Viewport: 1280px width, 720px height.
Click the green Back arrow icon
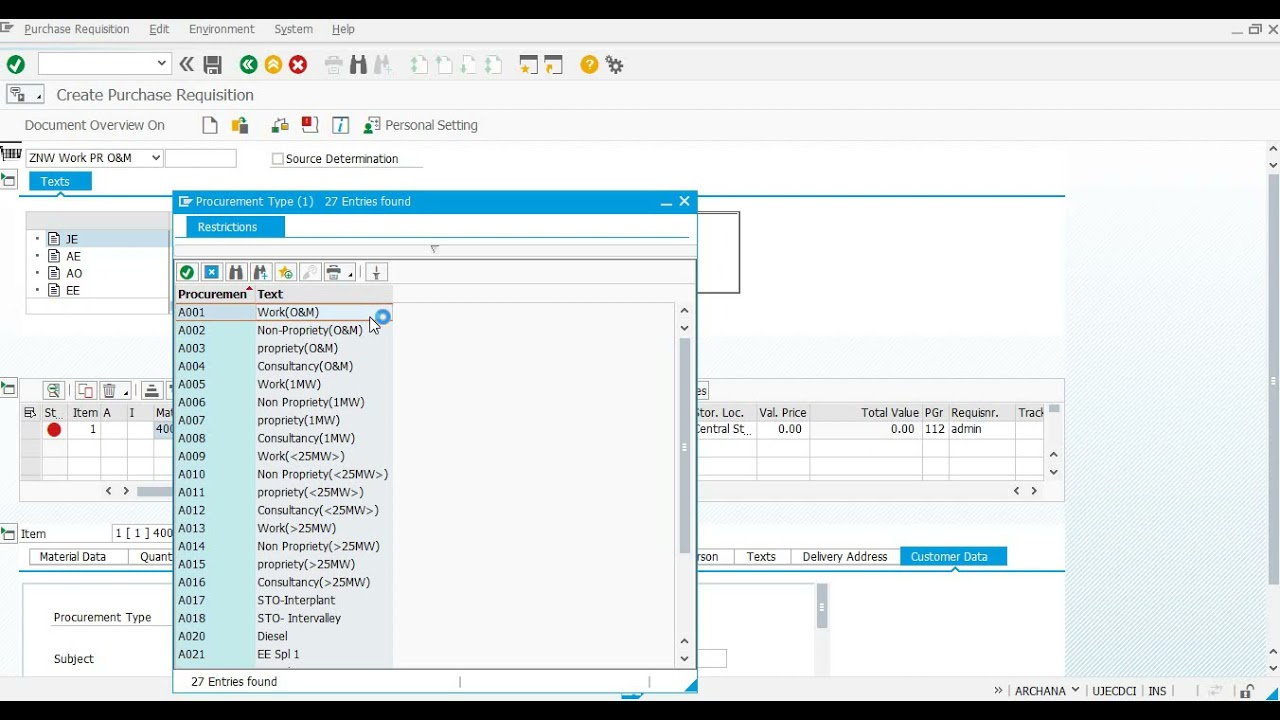[248, 65]
